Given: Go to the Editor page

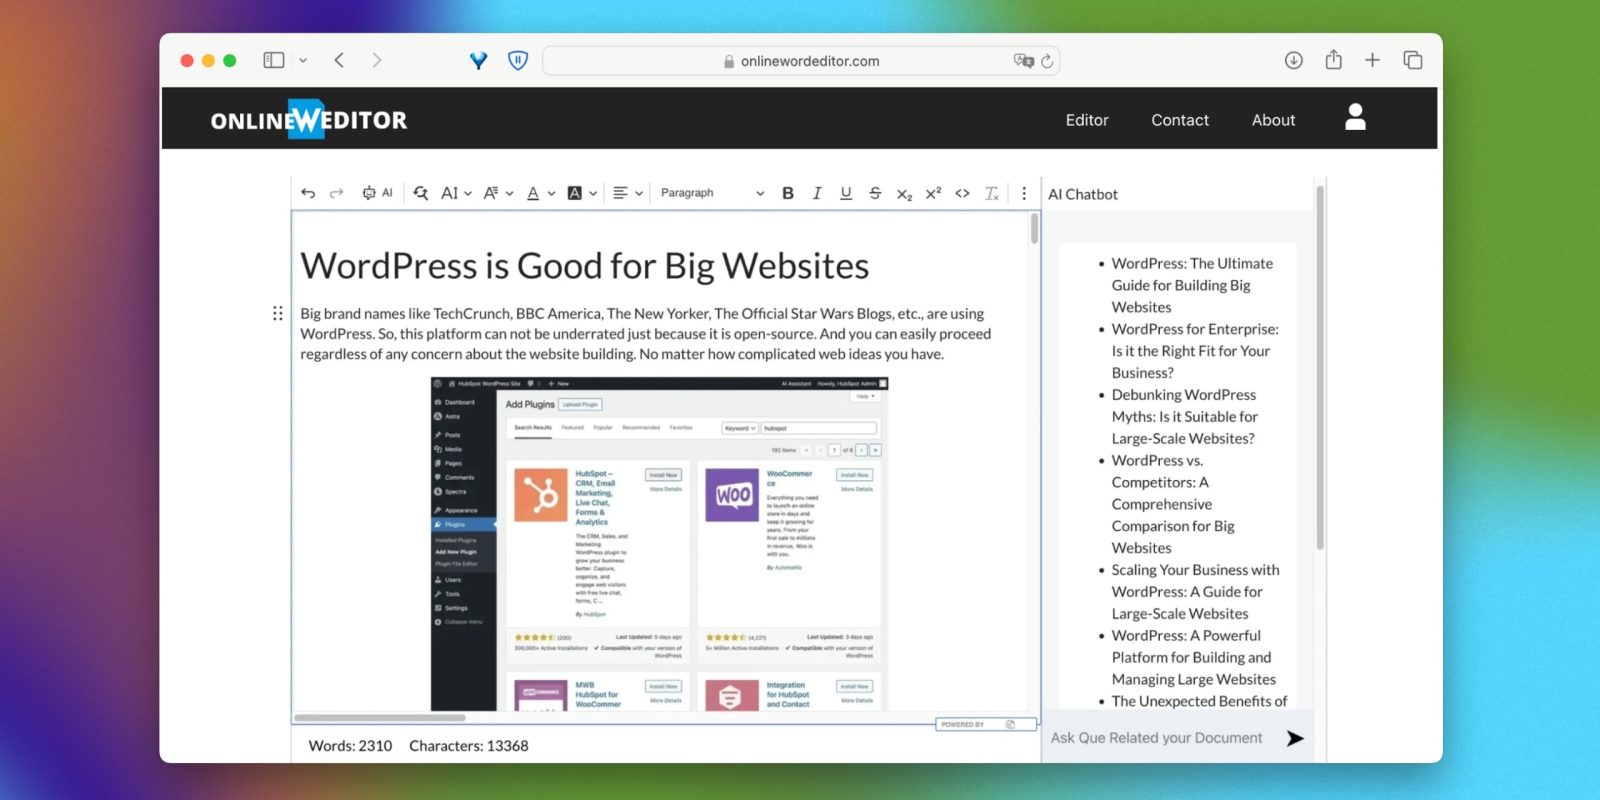Looking at the screenshot, I should (x=1087, y=120).
